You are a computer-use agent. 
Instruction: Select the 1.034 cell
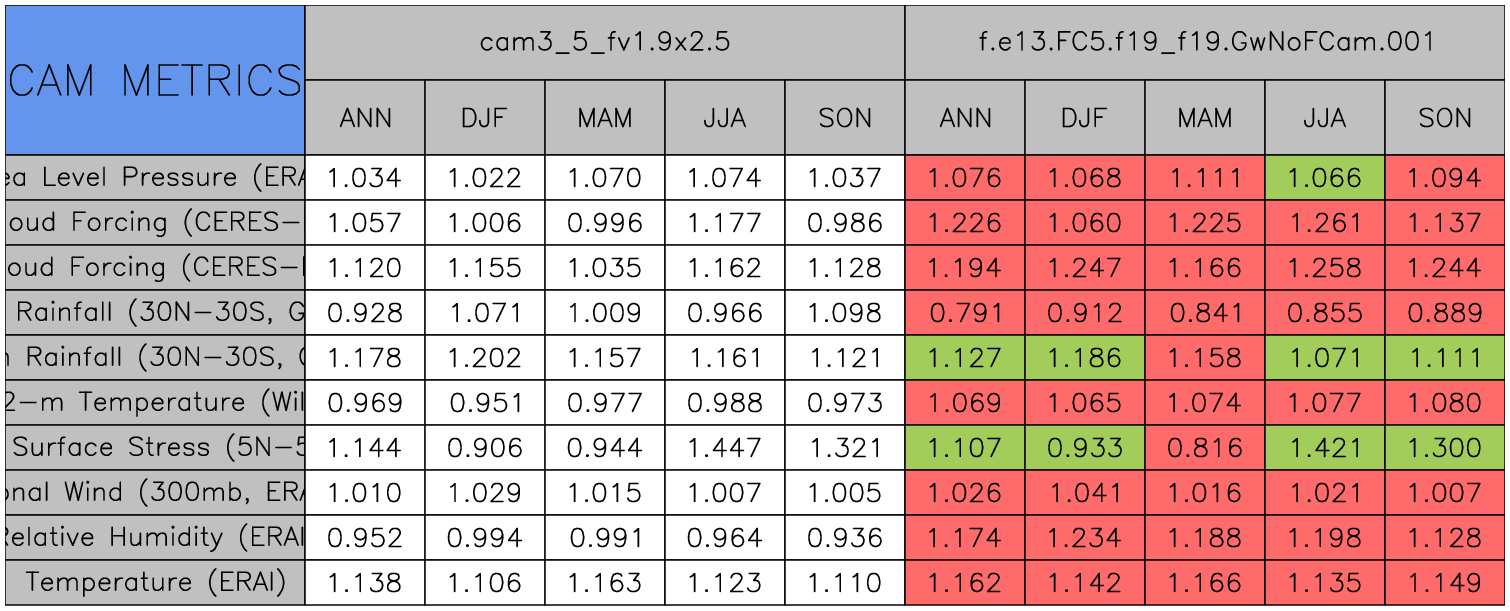point(364,178)
